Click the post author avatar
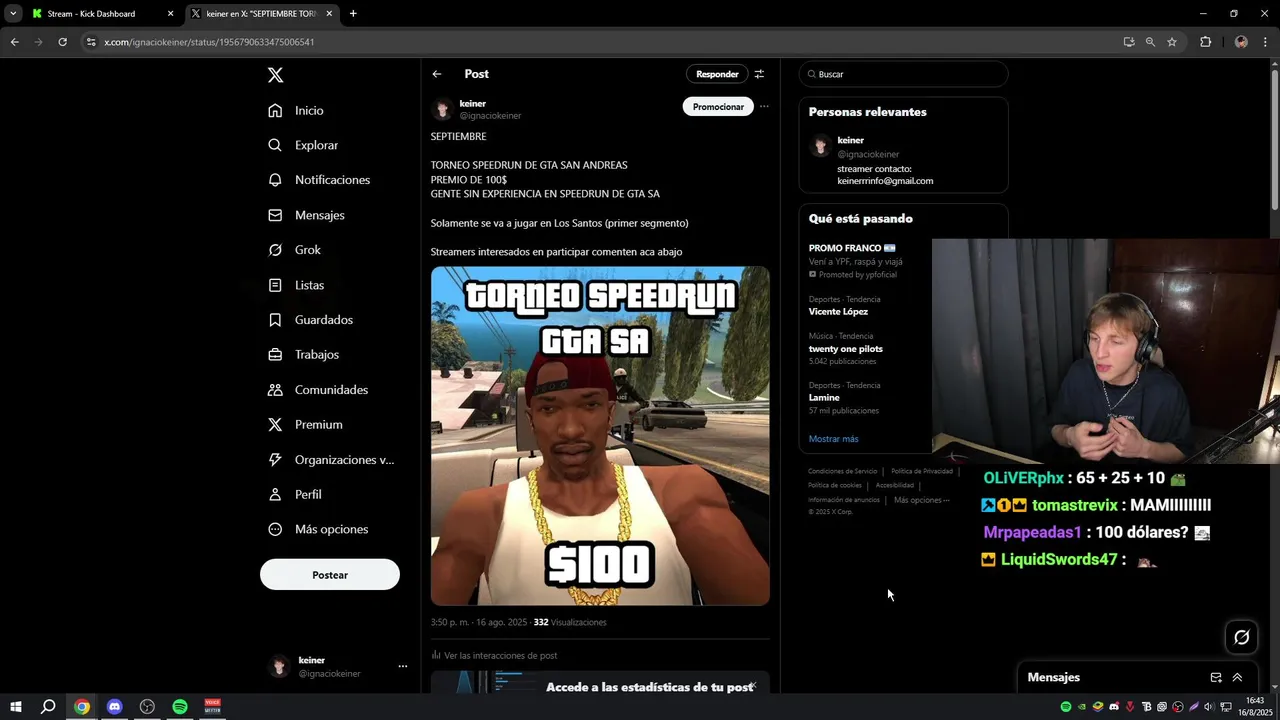The height and width of the screenshot is (720, 1280). [x=442, y=110]
